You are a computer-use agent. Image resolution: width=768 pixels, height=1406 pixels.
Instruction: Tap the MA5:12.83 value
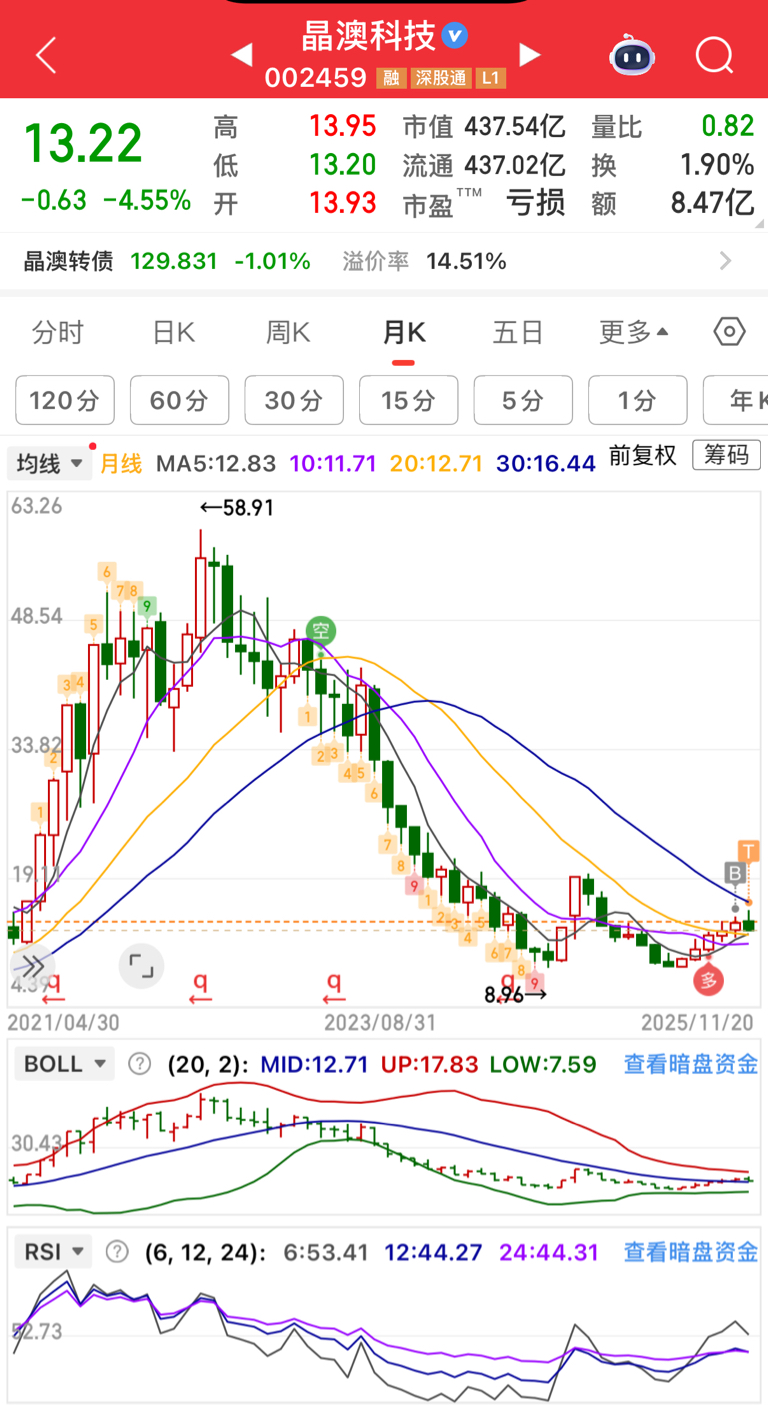click(x=215, y=464)
